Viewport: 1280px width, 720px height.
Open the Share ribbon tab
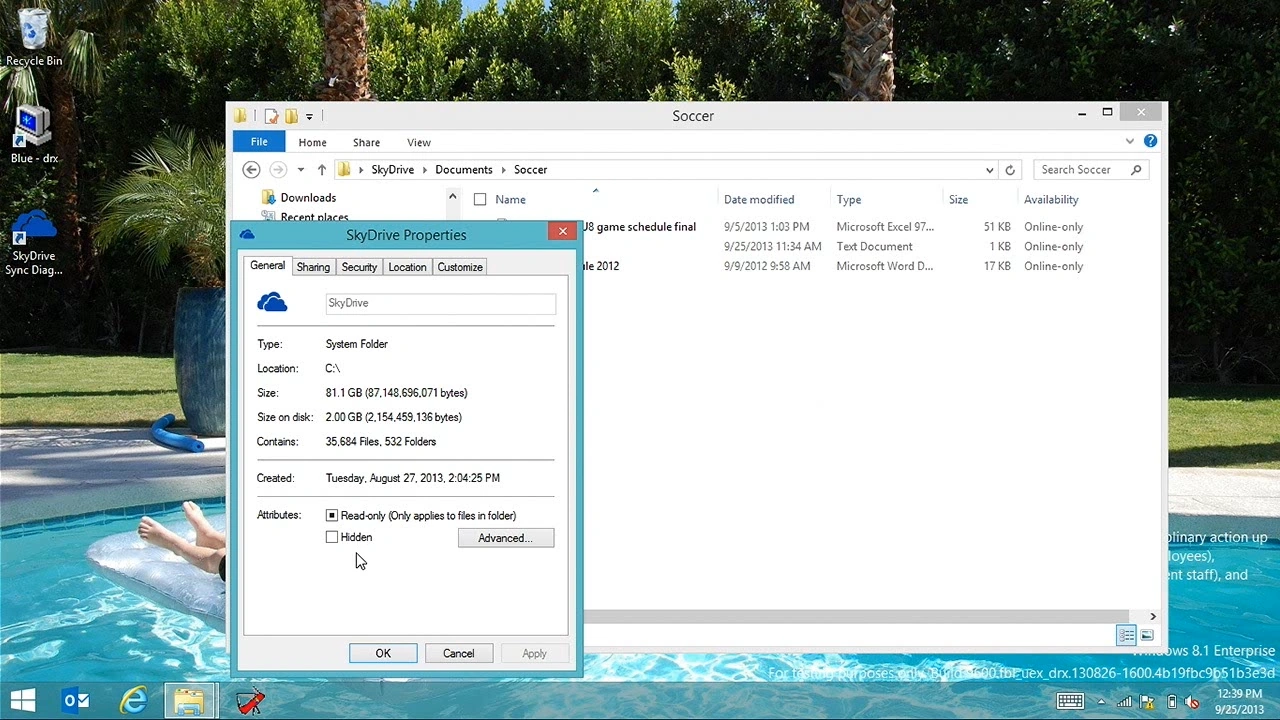point(366,142)
